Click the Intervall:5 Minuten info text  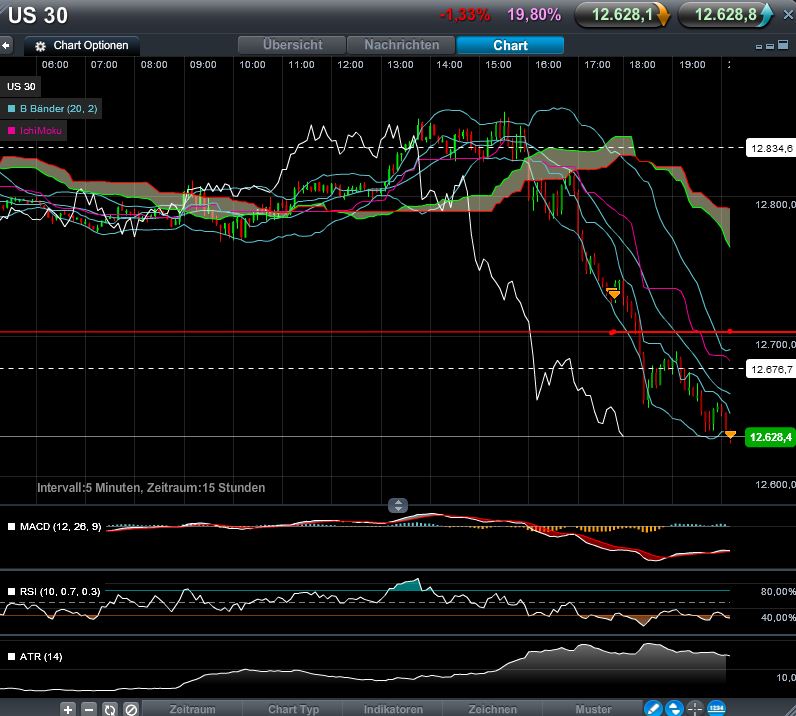coord(151,488)
